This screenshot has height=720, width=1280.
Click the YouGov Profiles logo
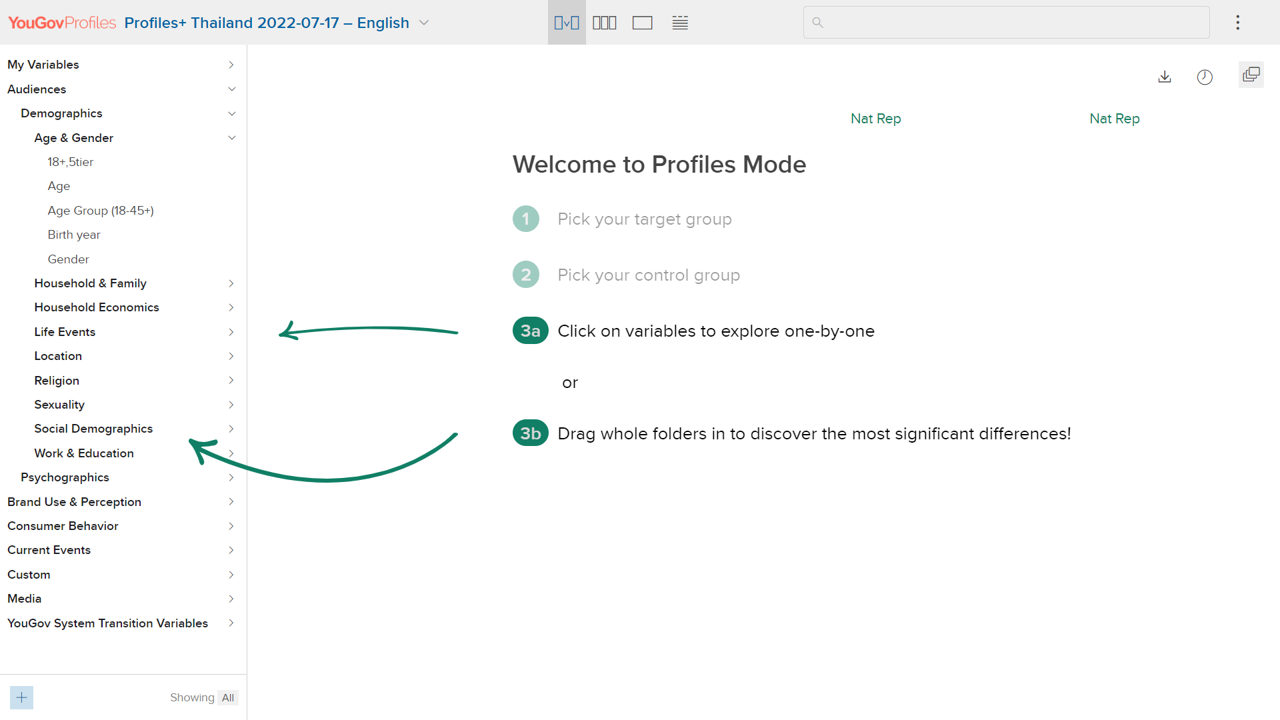pos(62,22)
